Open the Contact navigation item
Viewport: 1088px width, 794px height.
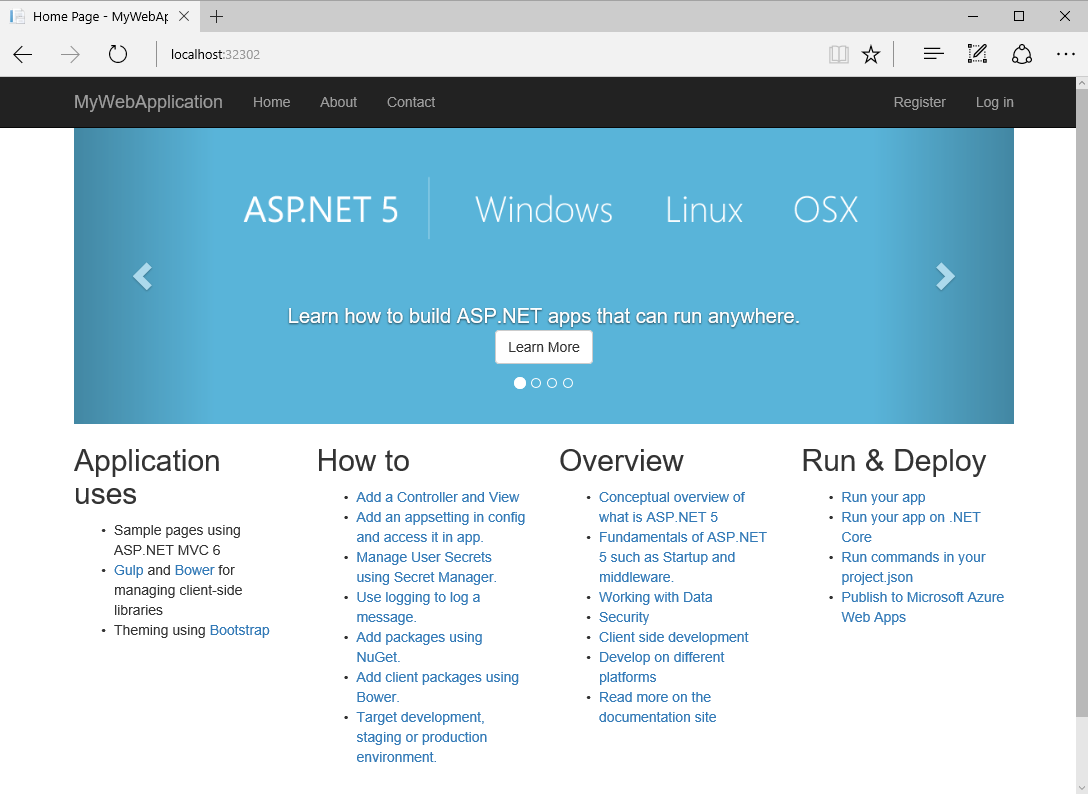coord(410,102)
